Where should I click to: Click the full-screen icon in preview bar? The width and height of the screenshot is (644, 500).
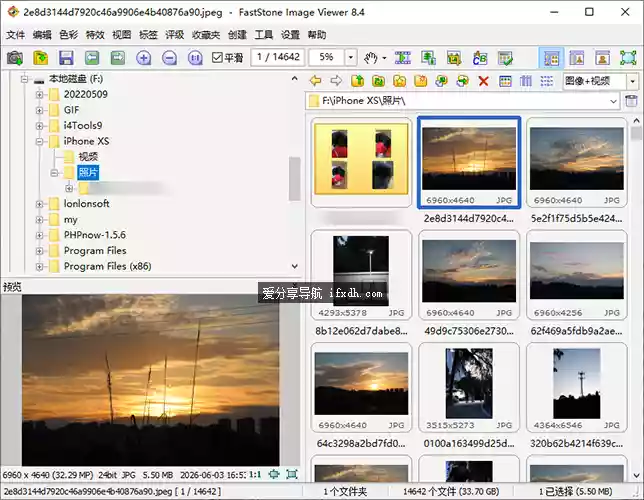(x=292, y=475)
